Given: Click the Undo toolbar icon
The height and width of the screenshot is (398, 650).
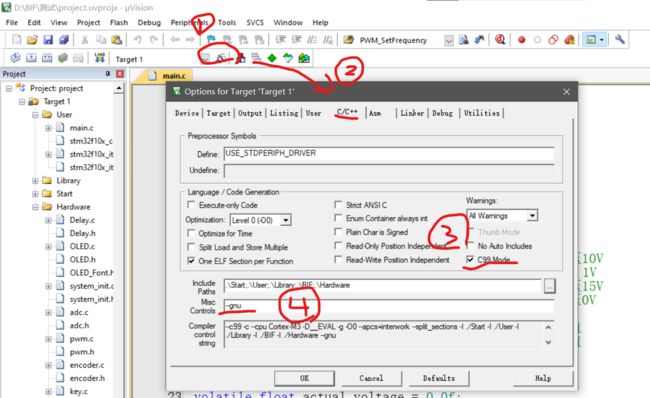Looking at the screenshot, I should 138,40.
